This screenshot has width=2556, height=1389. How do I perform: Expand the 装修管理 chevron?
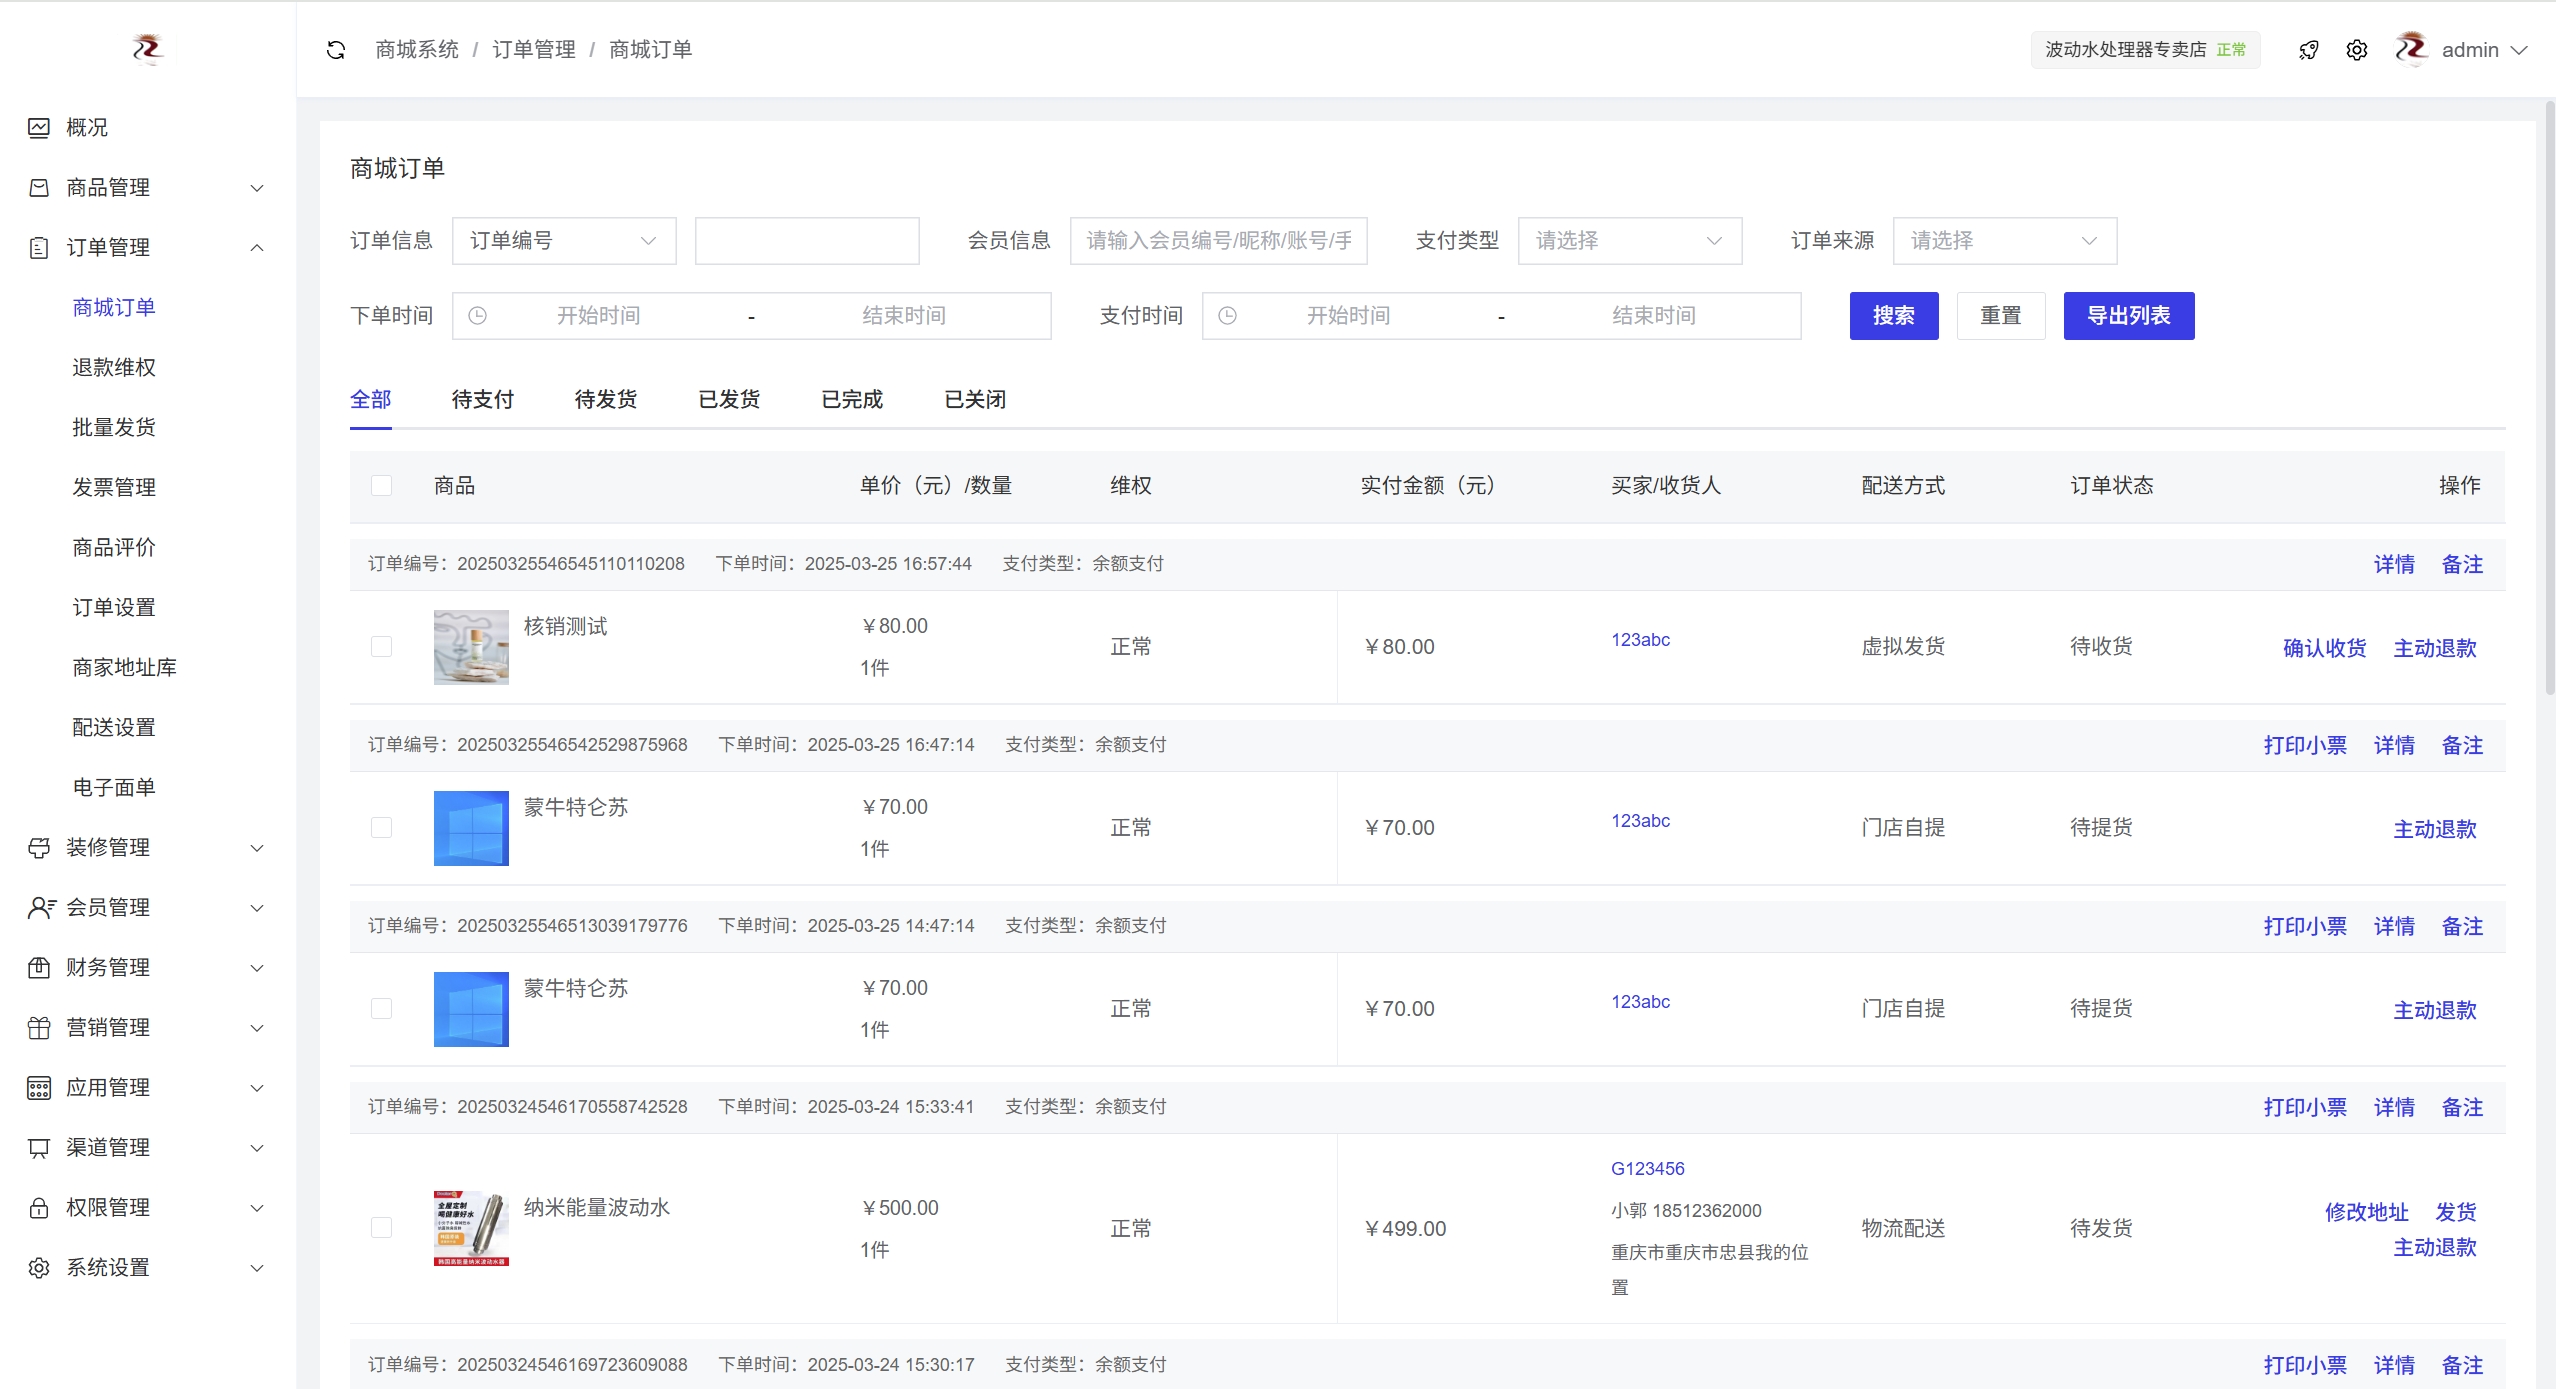pos(257,848)
